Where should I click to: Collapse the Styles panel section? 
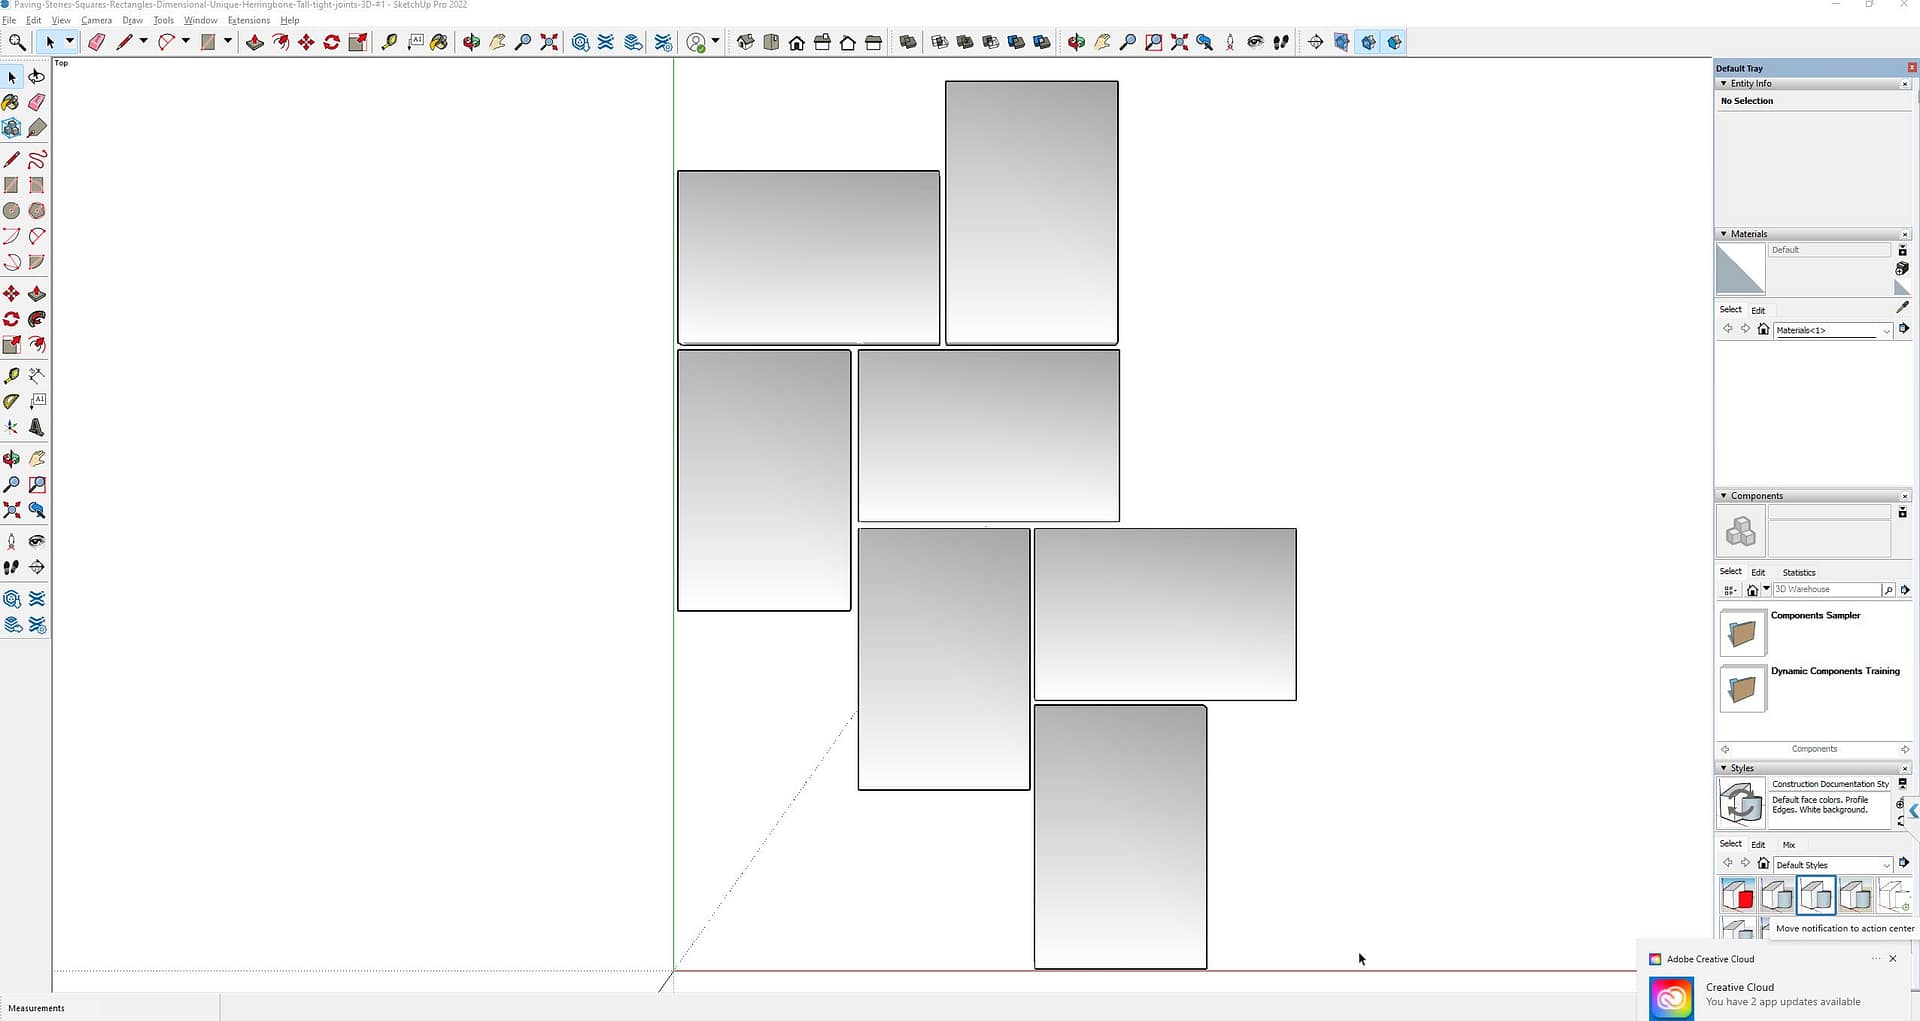1723,768
